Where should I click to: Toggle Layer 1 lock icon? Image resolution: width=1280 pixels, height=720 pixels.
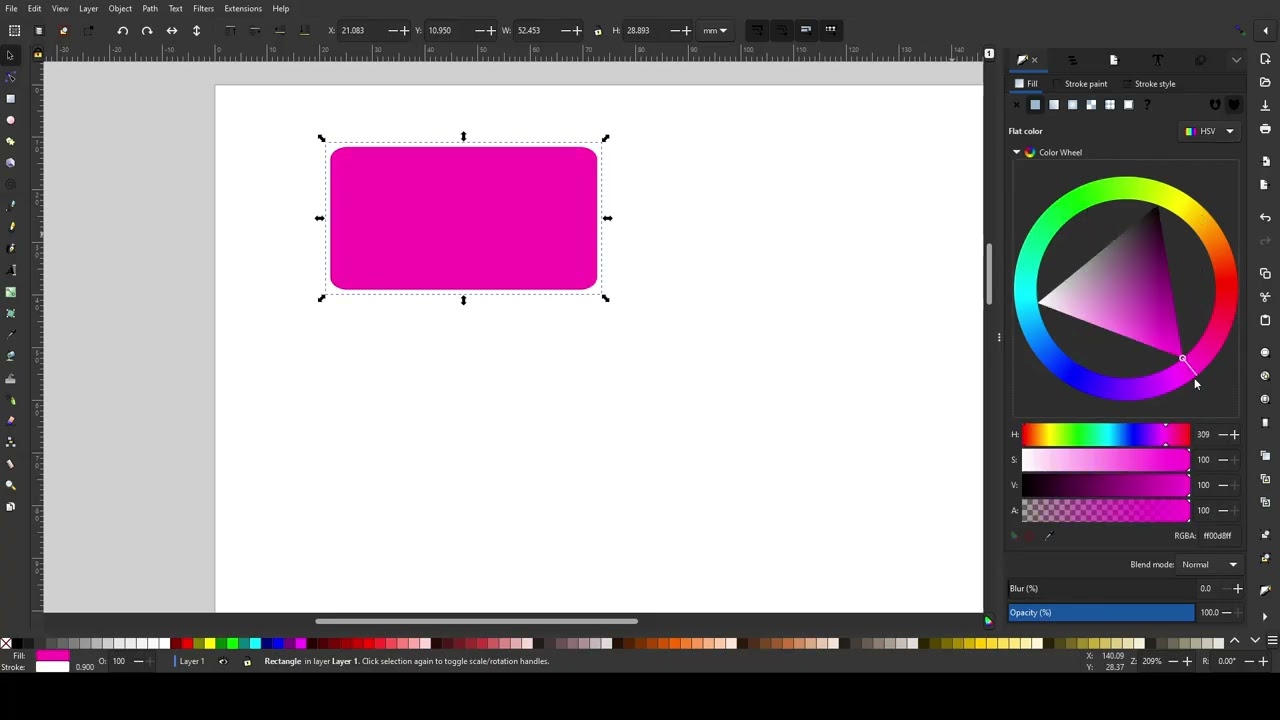tap(247, 661)
